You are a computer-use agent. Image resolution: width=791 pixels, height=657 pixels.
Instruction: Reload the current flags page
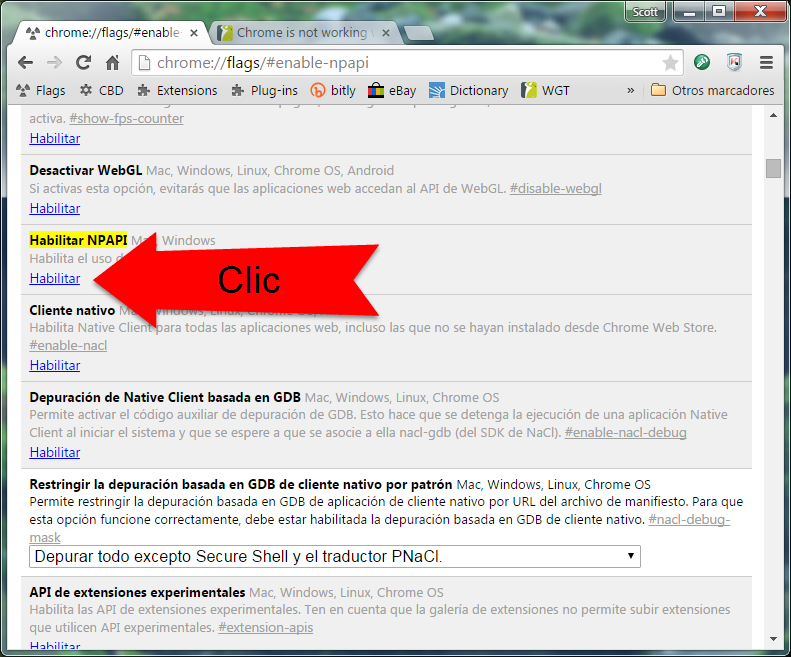84,63
